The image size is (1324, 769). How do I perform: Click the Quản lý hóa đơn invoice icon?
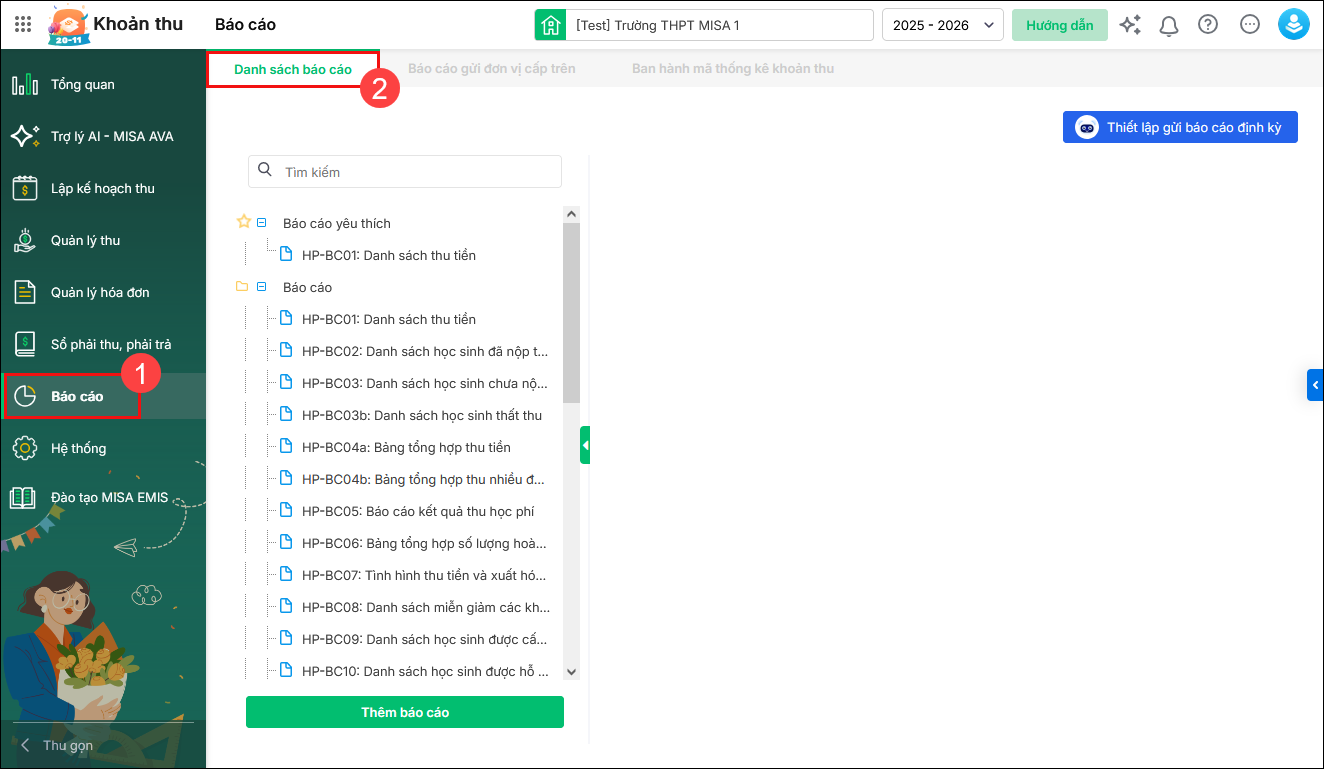25,292
